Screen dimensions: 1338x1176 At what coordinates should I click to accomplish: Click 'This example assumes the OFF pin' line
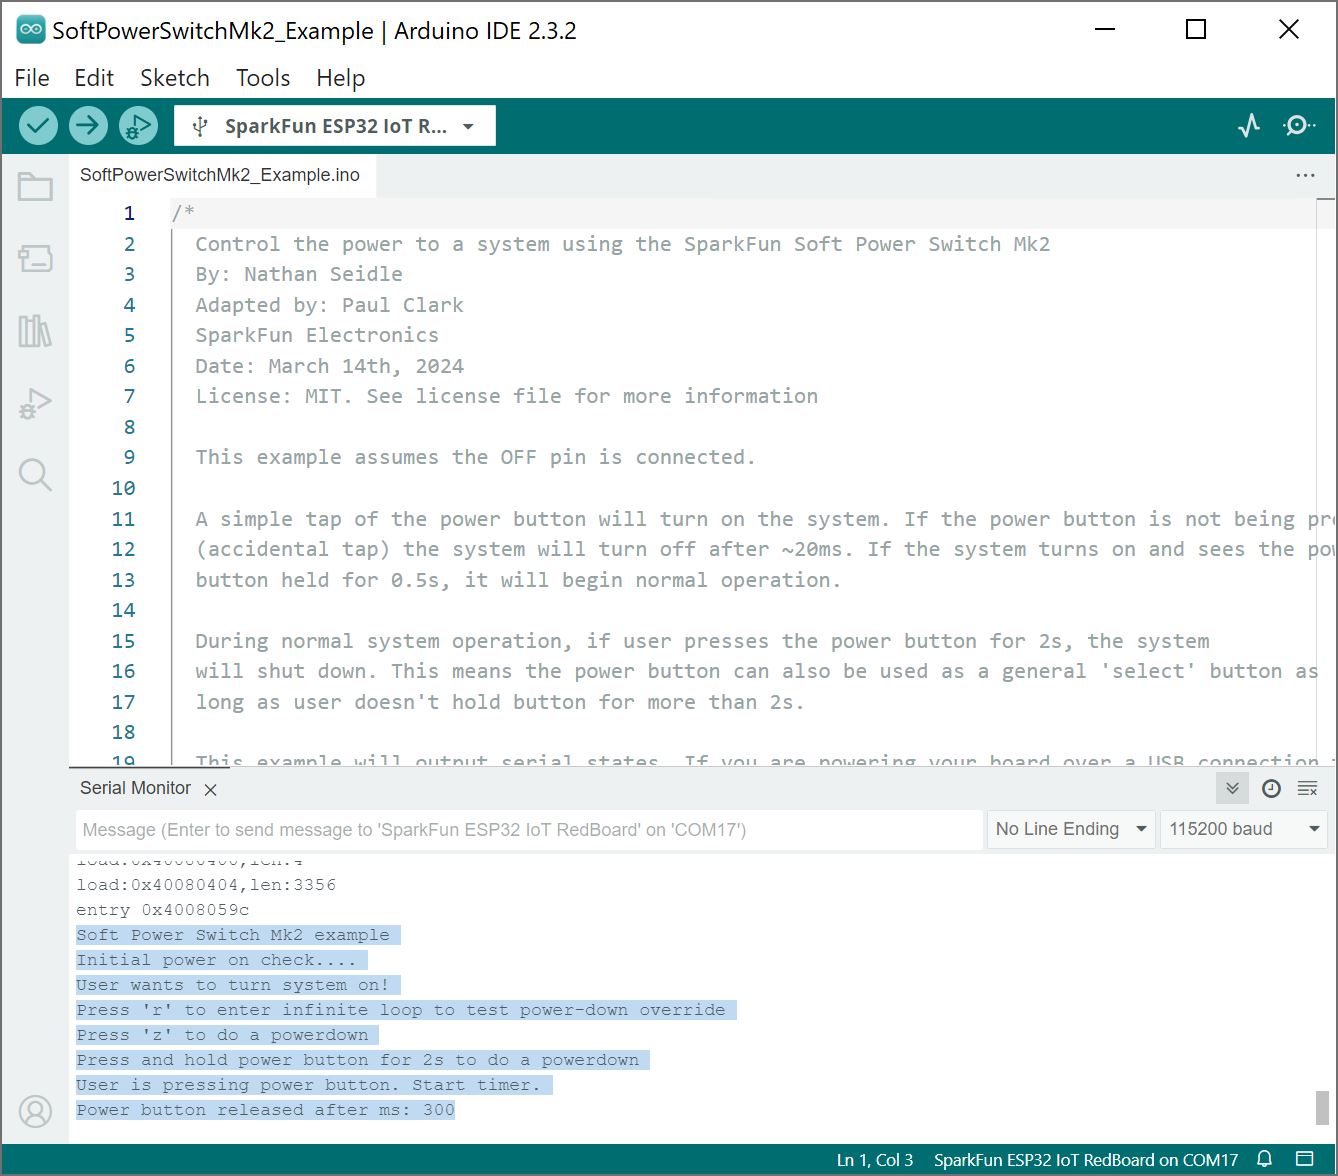click(475, 457)
